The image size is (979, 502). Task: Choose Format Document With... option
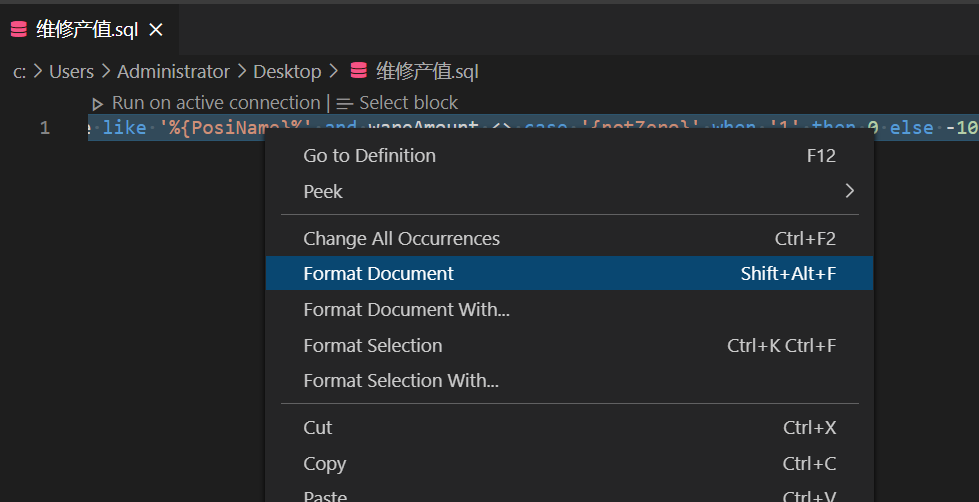569,309
